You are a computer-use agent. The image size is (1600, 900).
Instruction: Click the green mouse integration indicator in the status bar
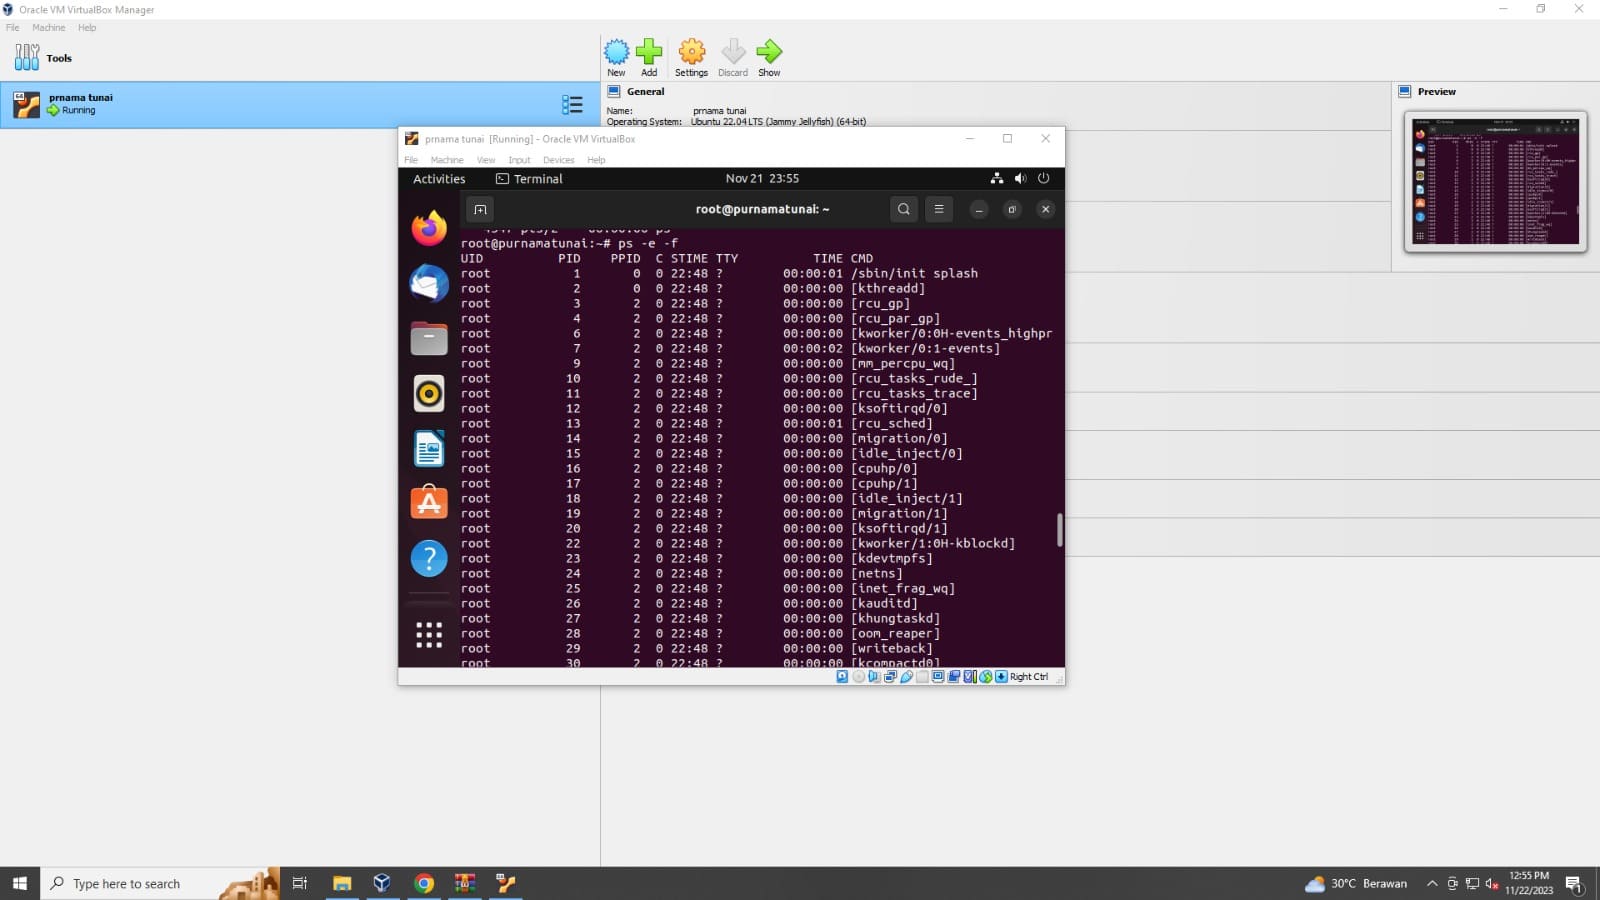[x=986, y=677]
